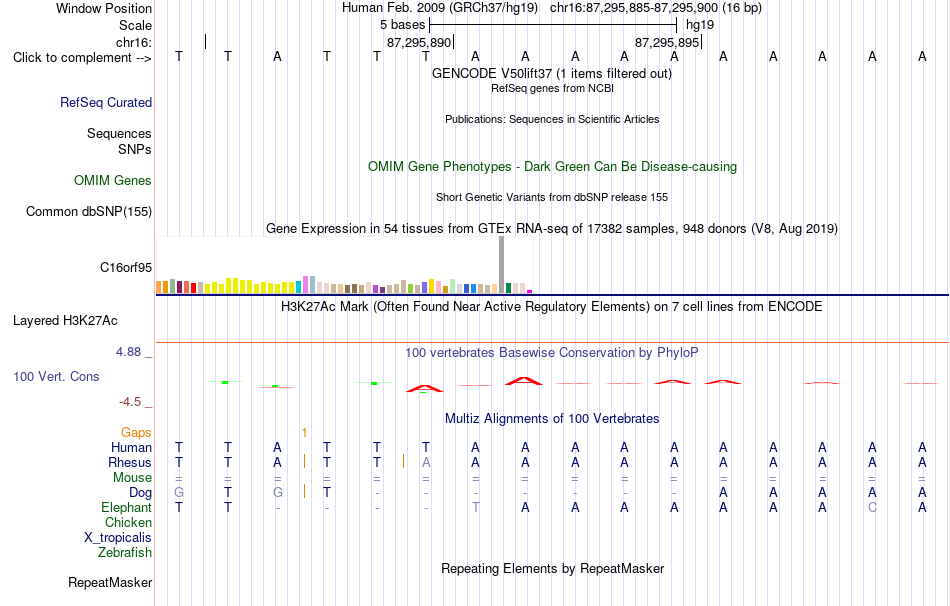This screenshot has width=950, height=606.
Task: Click the 'chr16:' label
Action: pyautogui.click(x=134, y=42)
